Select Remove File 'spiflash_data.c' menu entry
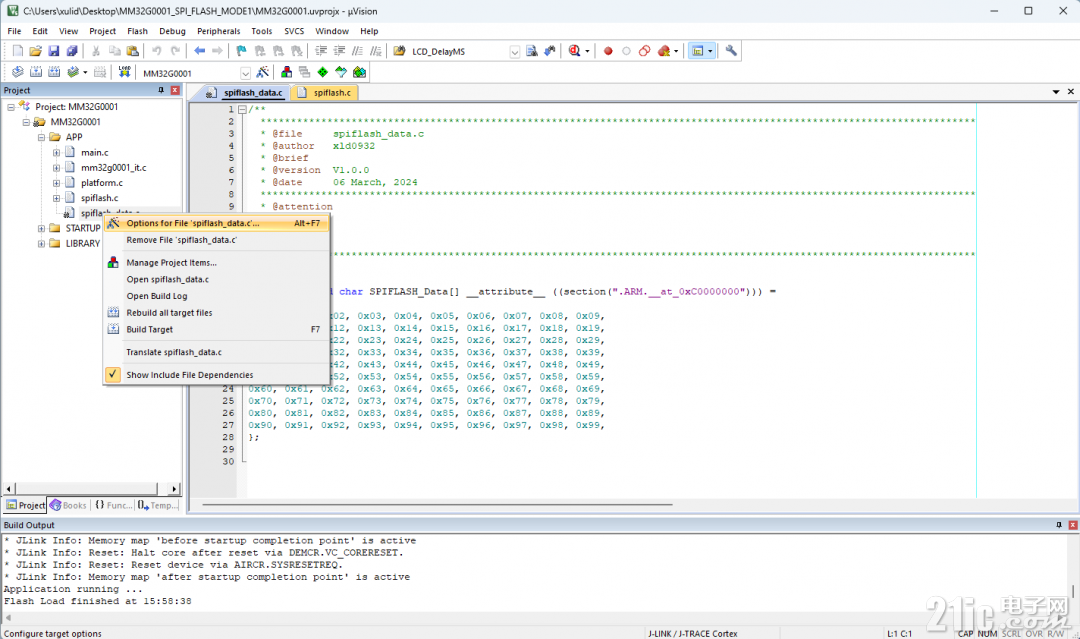The height and width of the screenshot is (639, 1080). pyautogui.click(x=216, y=240)
